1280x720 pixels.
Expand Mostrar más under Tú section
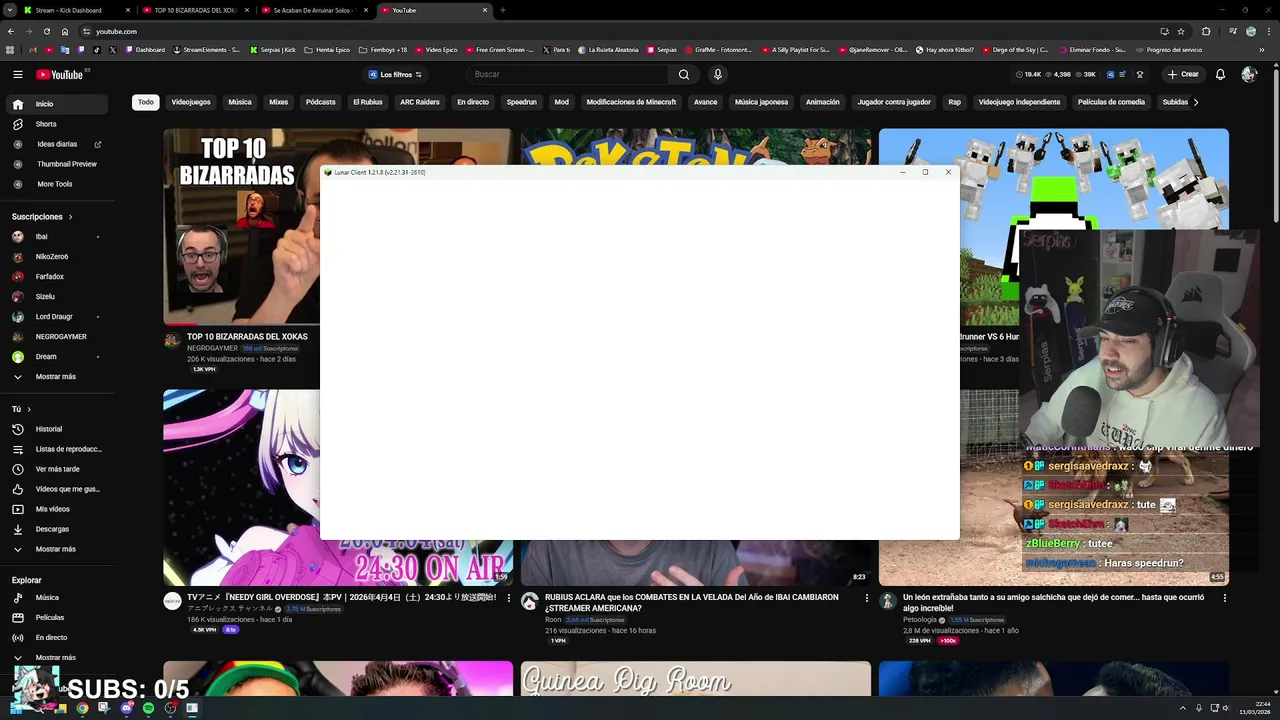pos(54,549)
